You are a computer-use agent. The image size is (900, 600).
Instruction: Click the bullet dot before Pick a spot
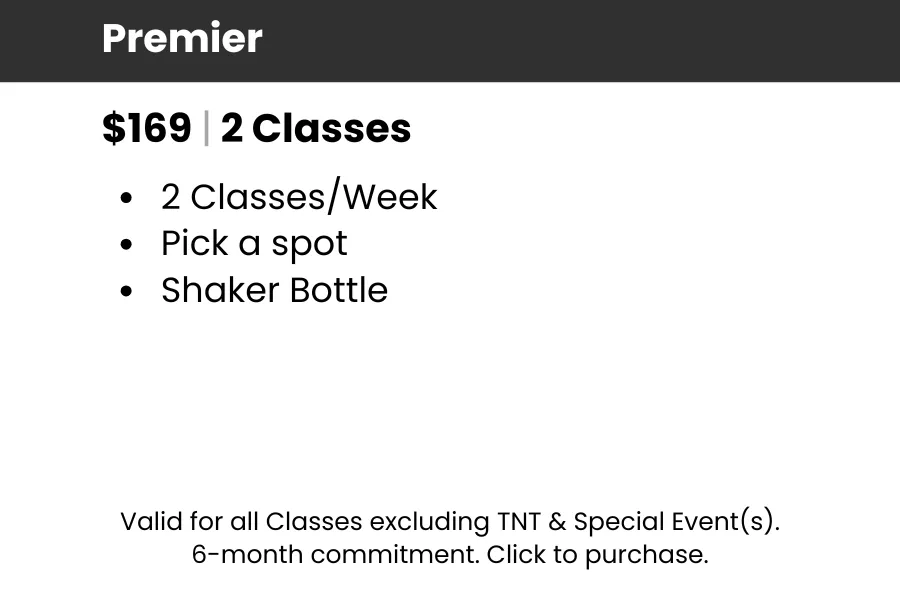point(126,245)
